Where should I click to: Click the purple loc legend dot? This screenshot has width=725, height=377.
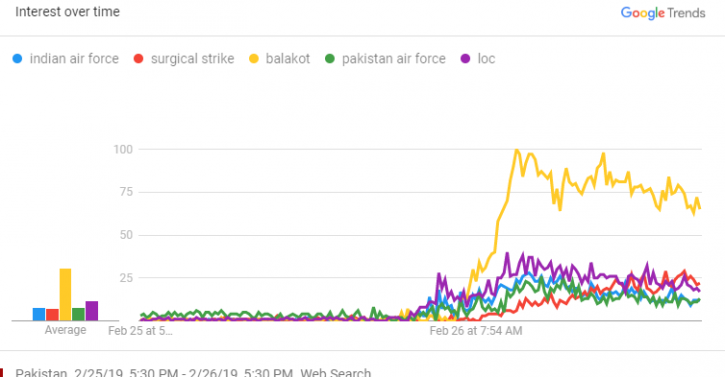[x=466, y=59]
